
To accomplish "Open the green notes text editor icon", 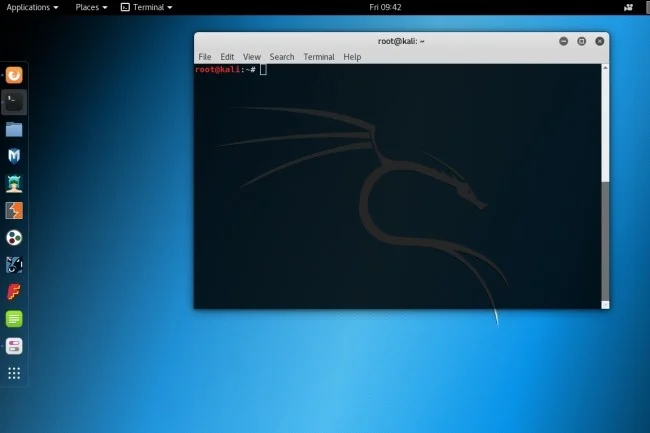I will point(14,319).
